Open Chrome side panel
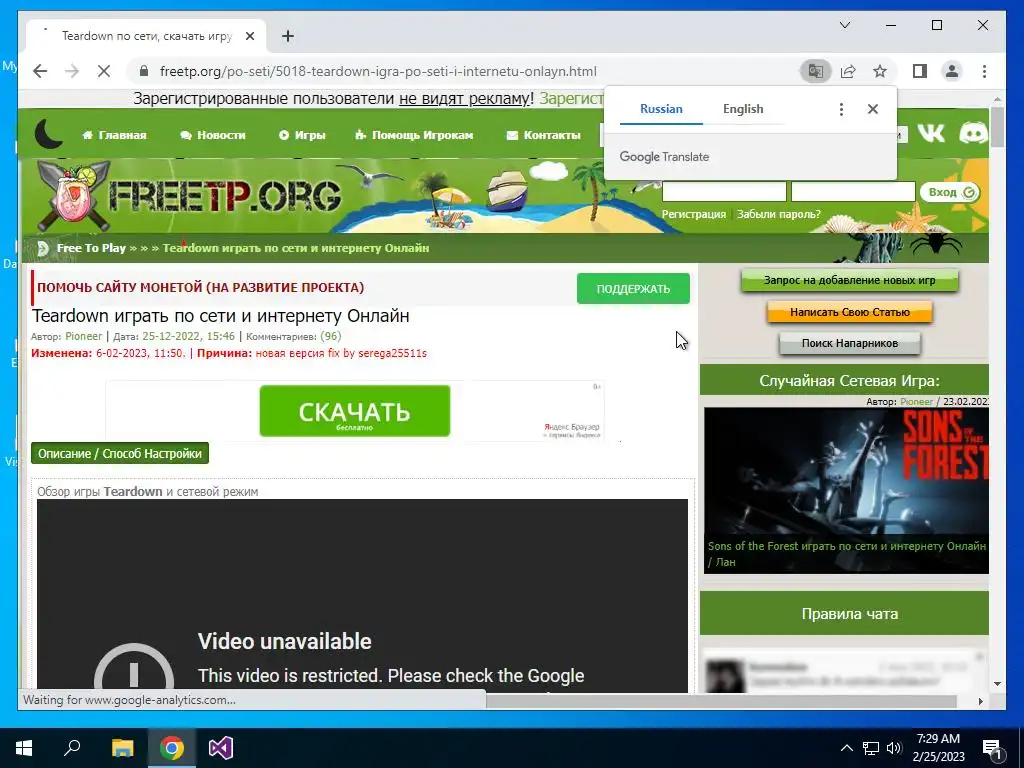1024x768 pixels. (920, 71)
